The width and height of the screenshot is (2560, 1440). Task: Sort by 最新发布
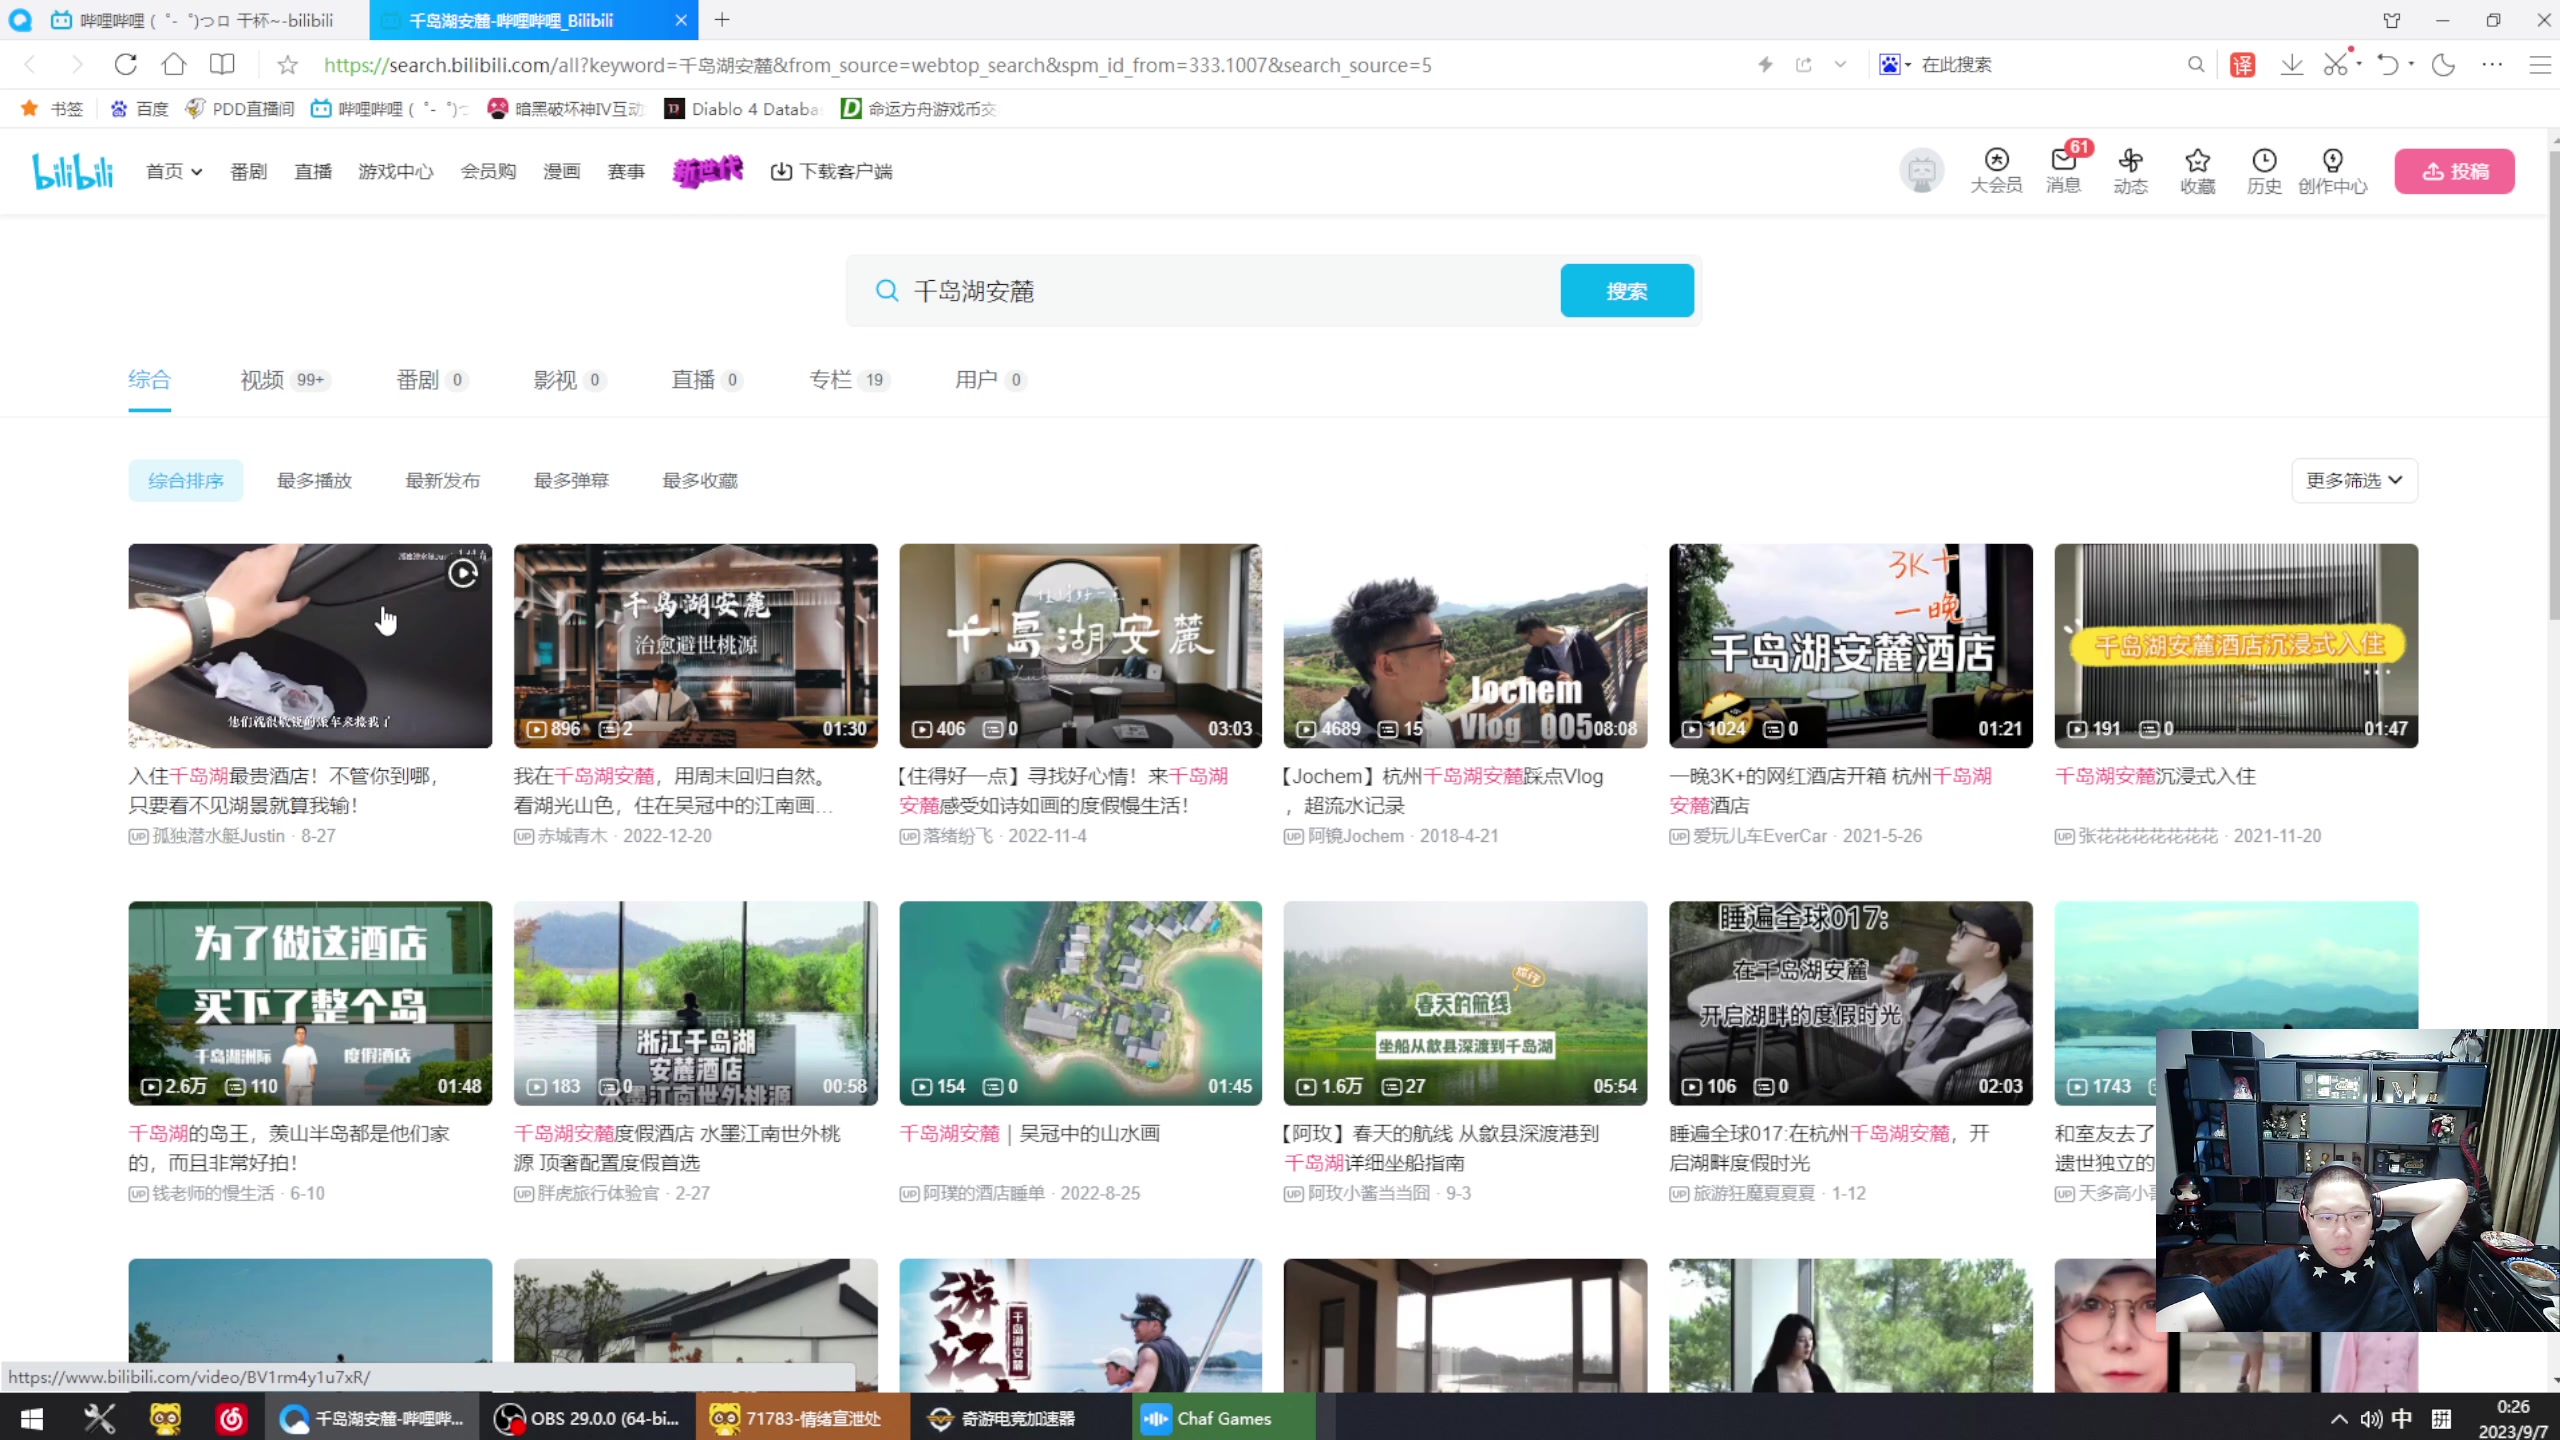(x=443, y=481)
